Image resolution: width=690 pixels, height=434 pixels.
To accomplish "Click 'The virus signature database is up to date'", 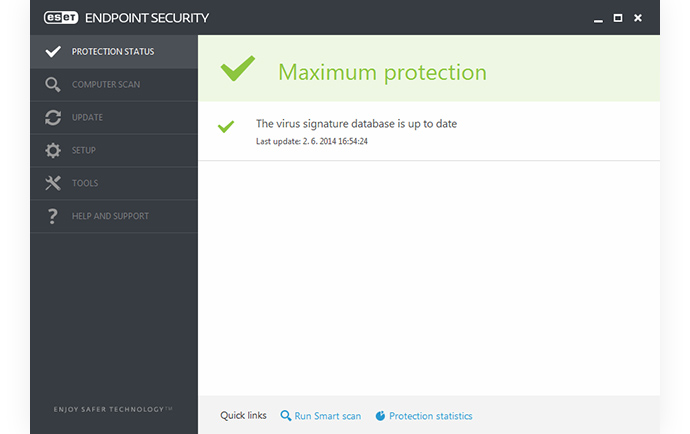I will (356, 124).
